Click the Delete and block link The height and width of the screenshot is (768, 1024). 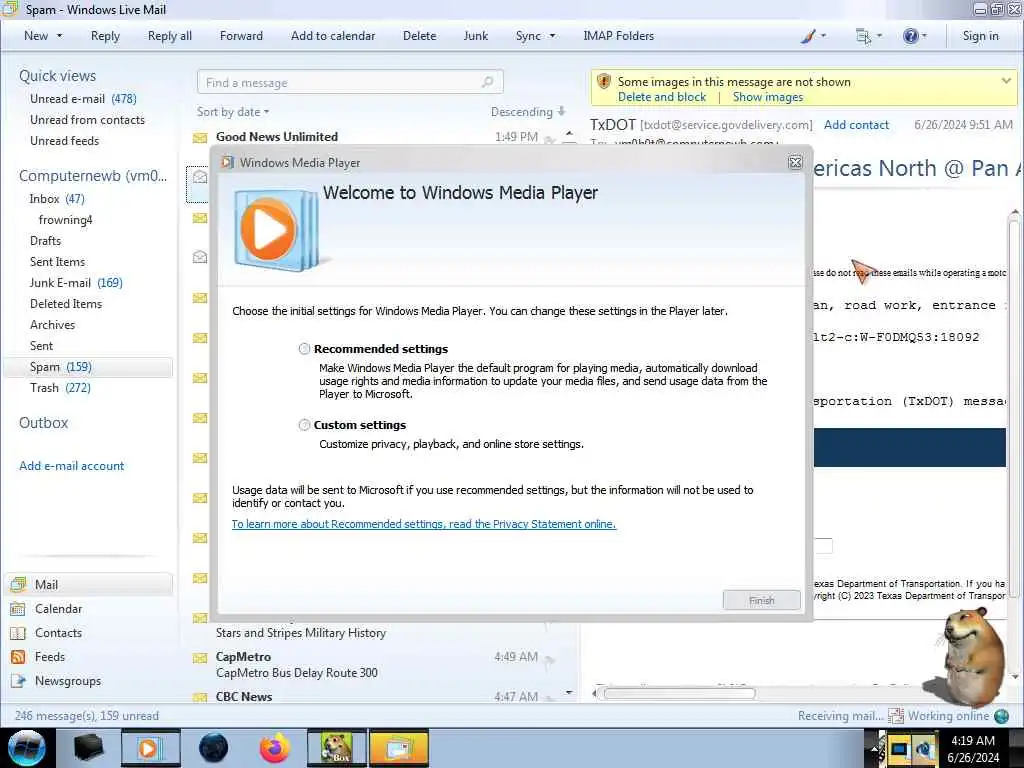coord(662,97)
